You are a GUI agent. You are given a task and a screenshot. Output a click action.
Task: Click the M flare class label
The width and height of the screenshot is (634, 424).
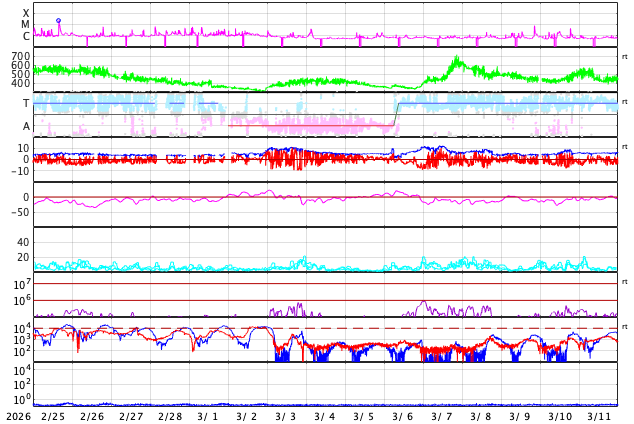tap(26, 25)
